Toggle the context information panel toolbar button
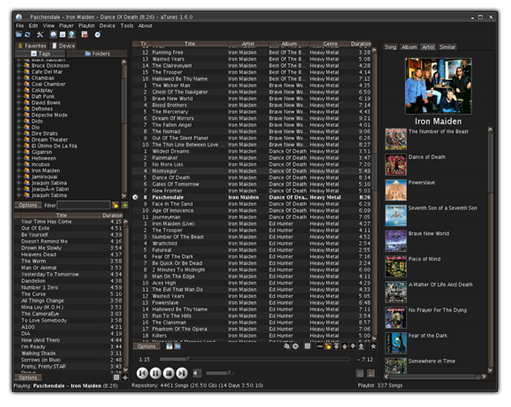511x407 pixels. [71, 35]
